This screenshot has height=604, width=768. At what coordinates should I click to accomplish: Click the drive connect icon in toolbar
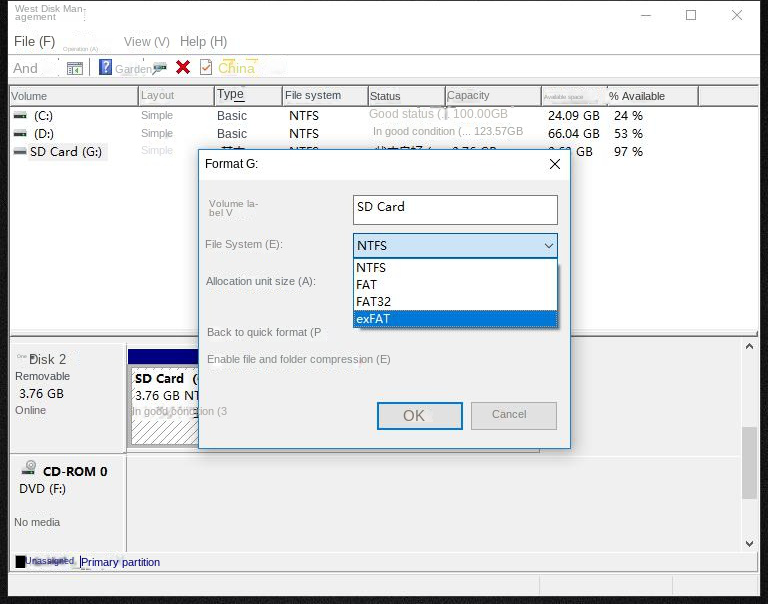click(160, 67)
